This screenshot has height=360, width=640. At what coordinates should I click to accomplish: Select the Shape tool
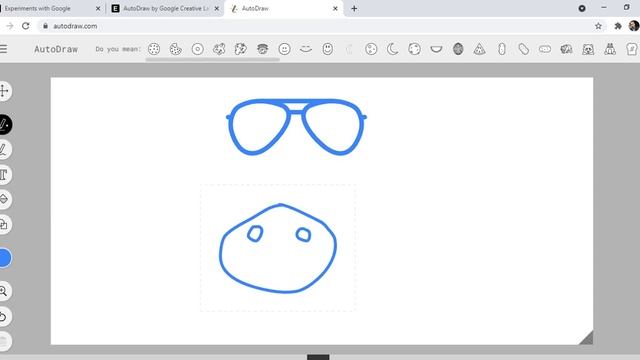4,224
